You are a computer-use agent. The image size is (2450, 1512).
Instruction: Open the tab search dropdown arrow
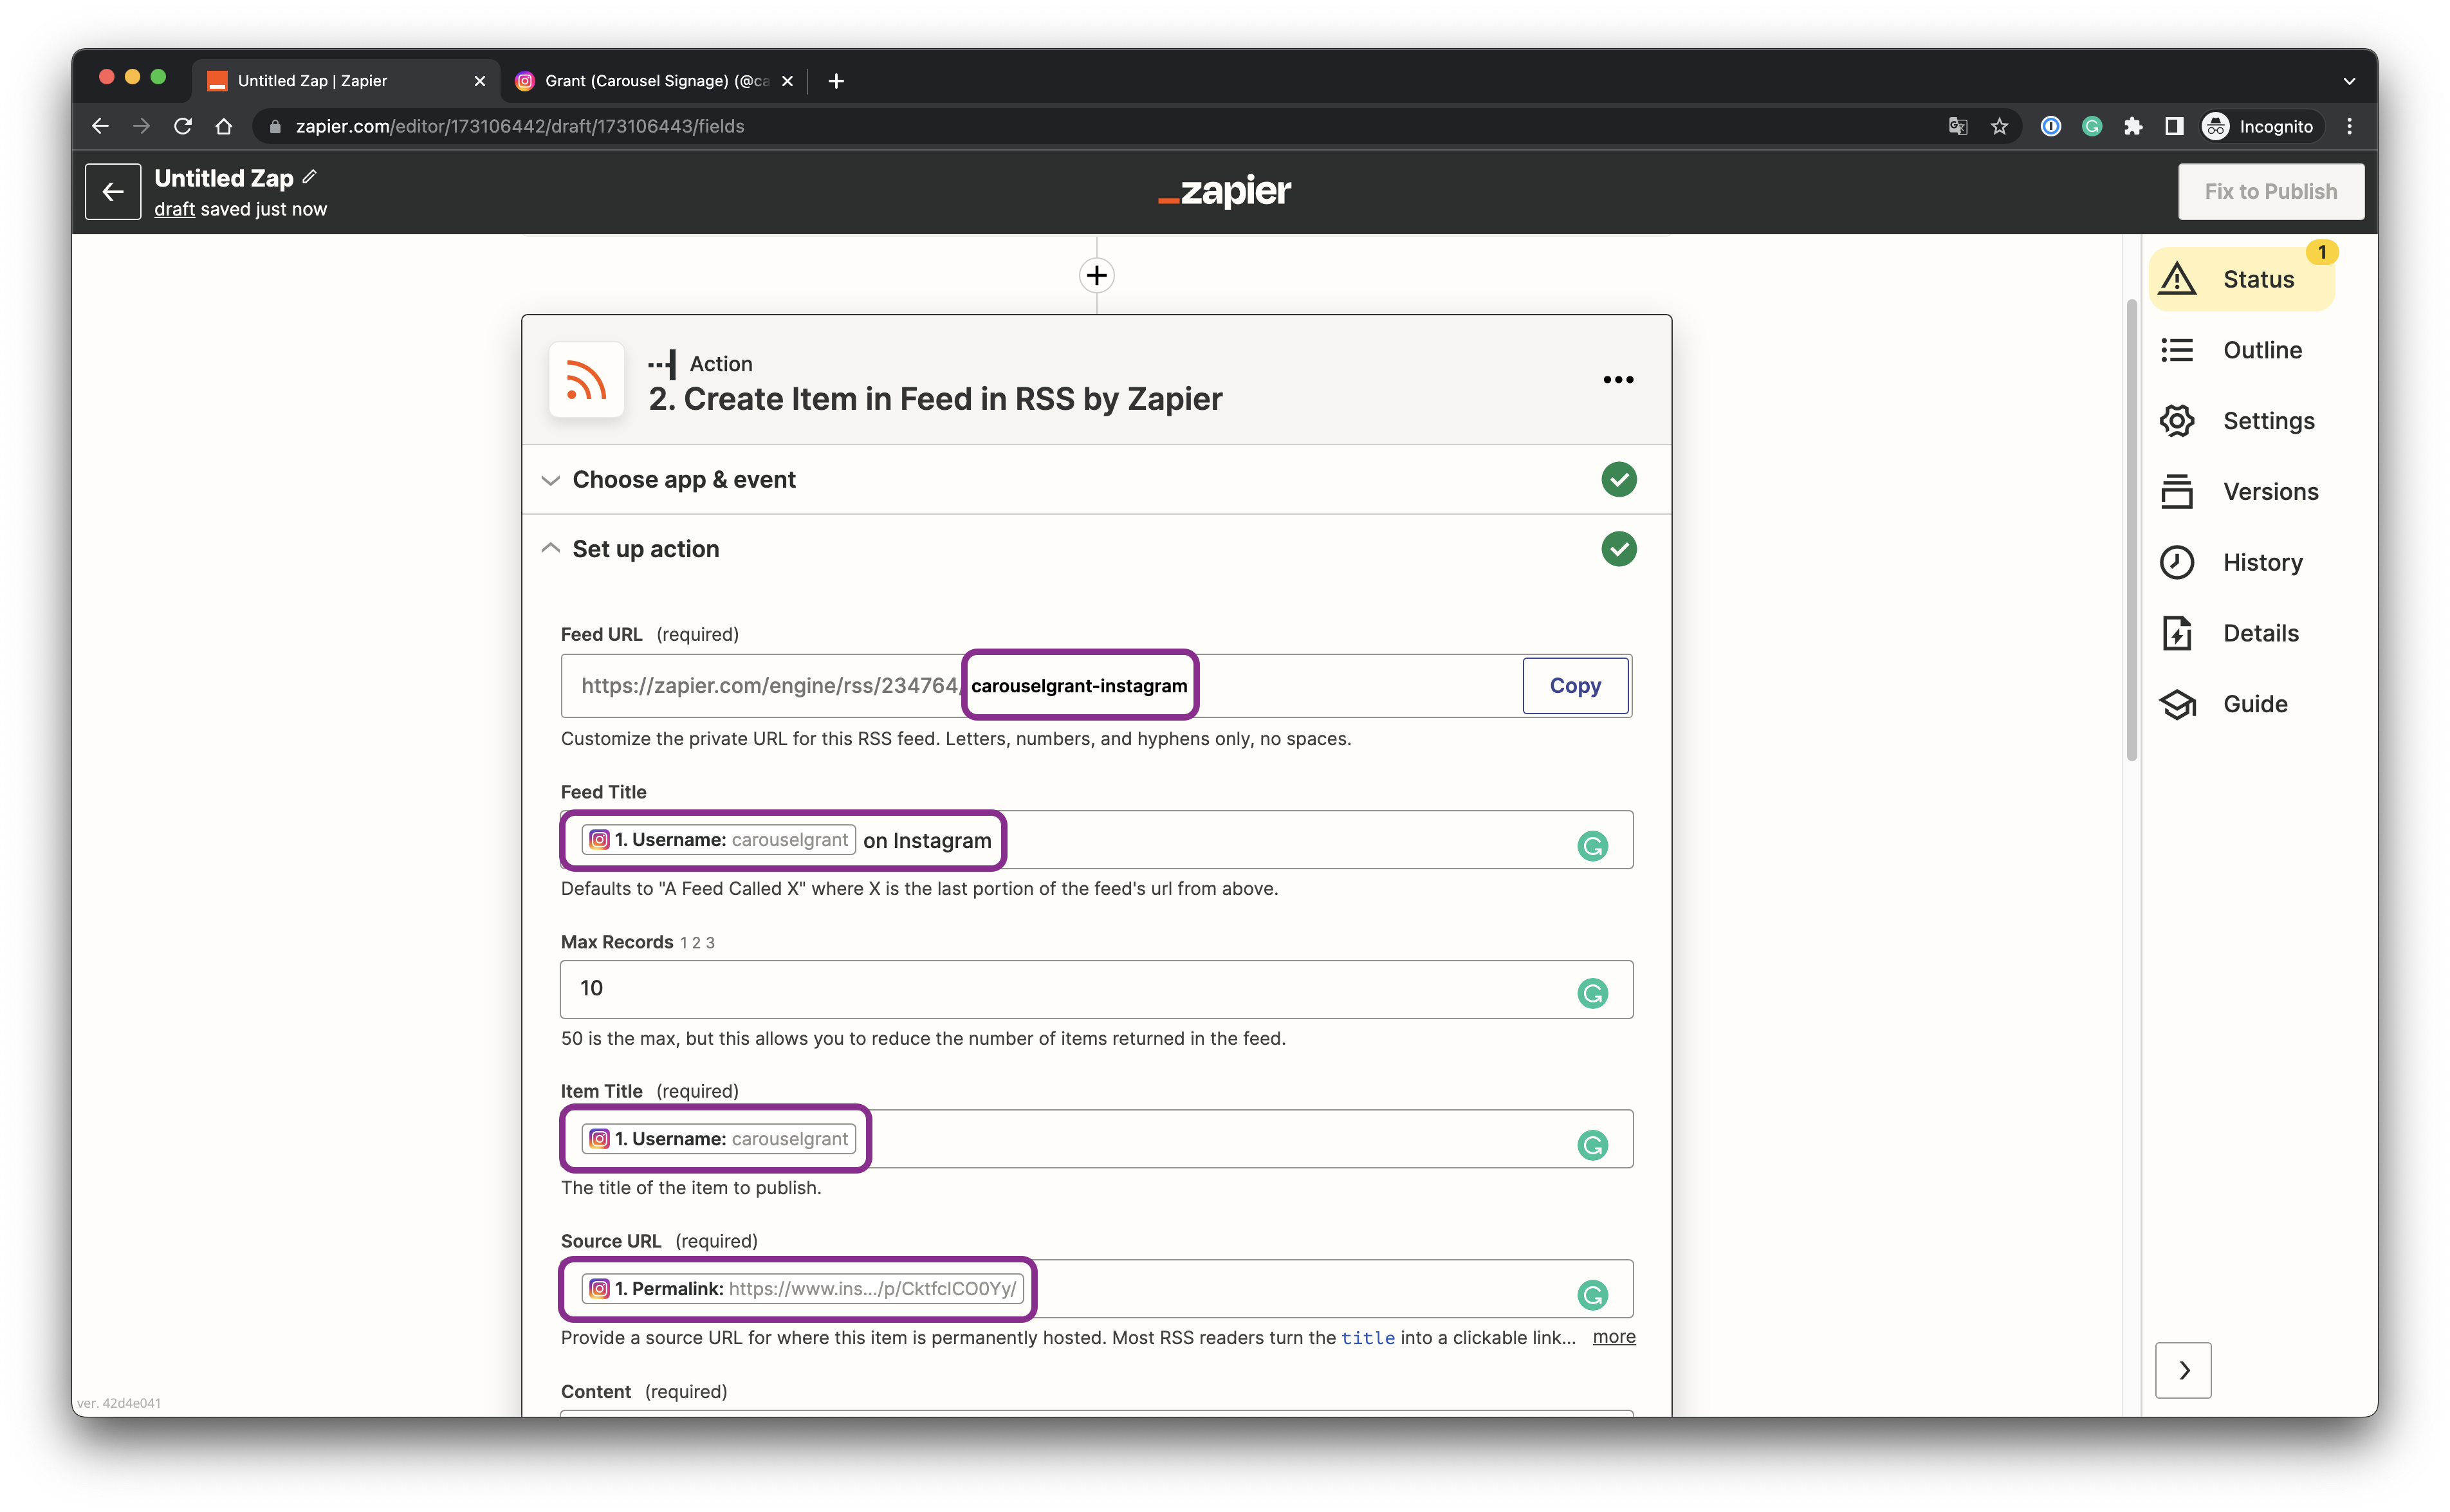pyautogui.click(x=2349, y=81)
